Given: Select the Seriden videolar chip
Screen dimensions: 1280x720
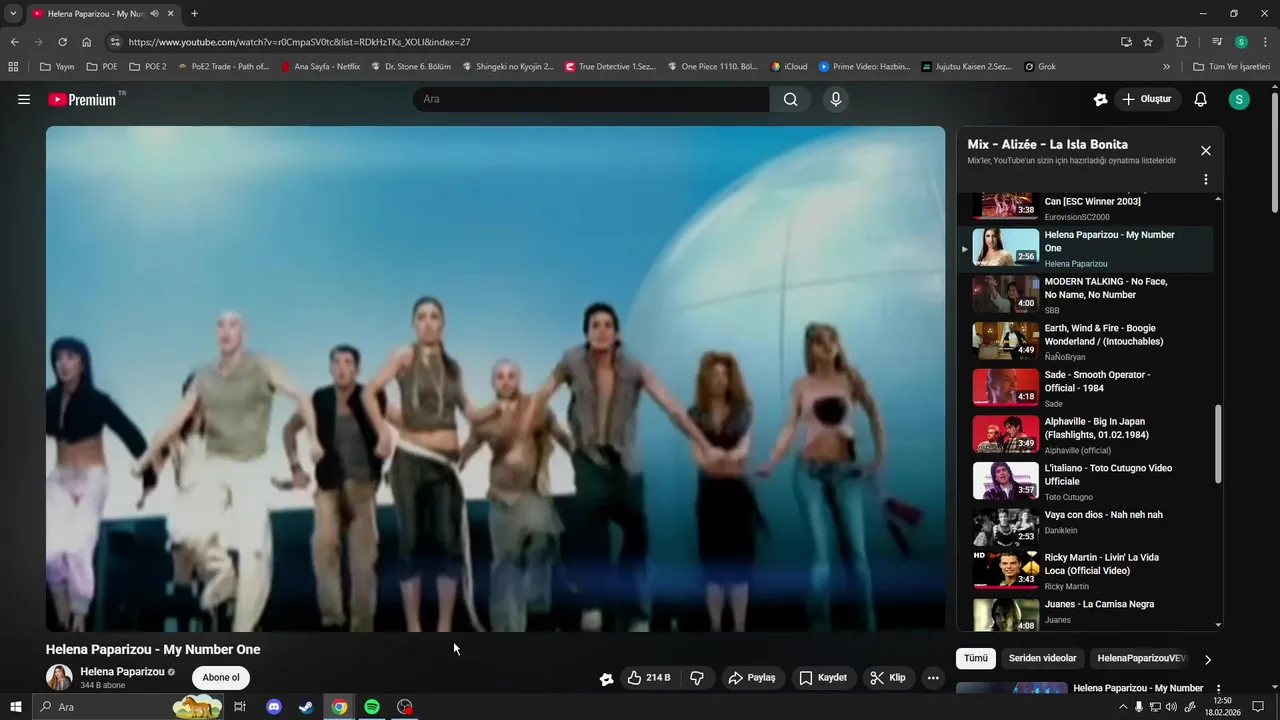Looking at the screenshot, I should (x=1042, y=658).
